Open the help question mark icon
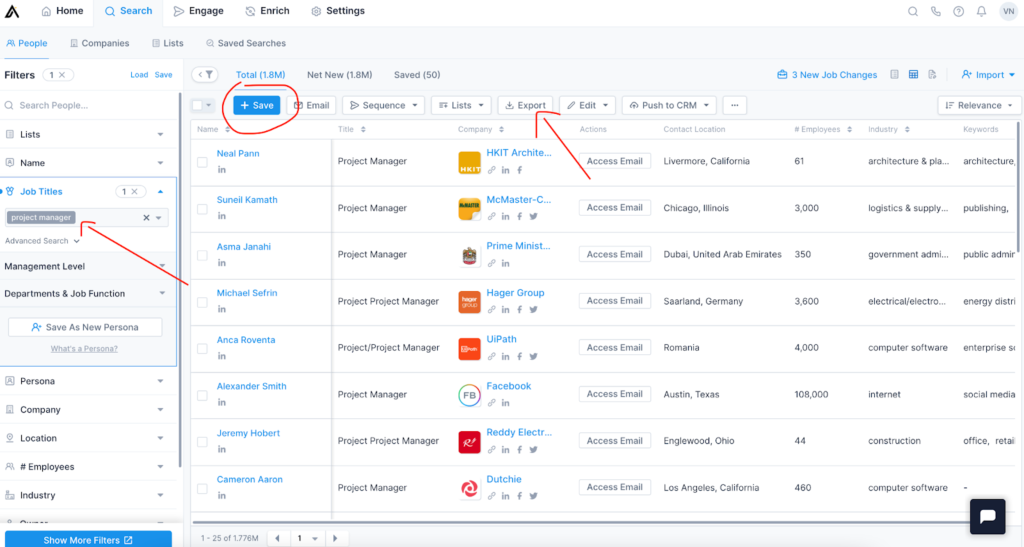The image size is (1024, 547). [958, 11]
